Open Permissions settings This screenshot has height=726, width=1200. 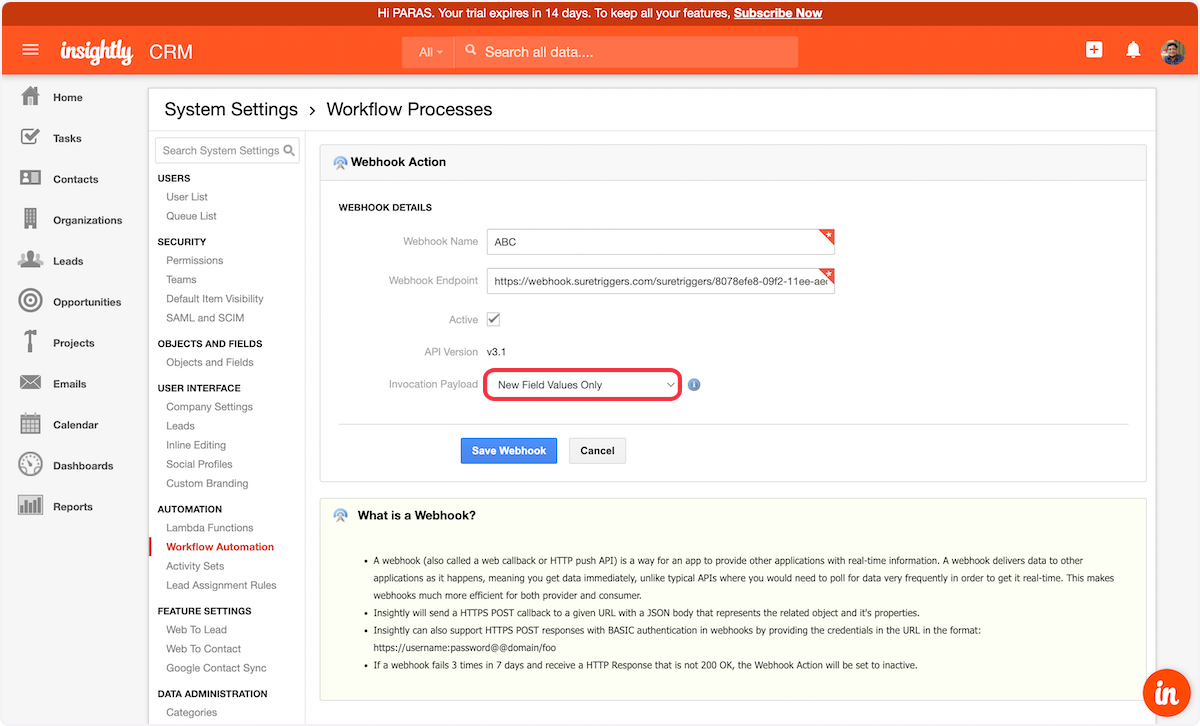click(195, 260)
